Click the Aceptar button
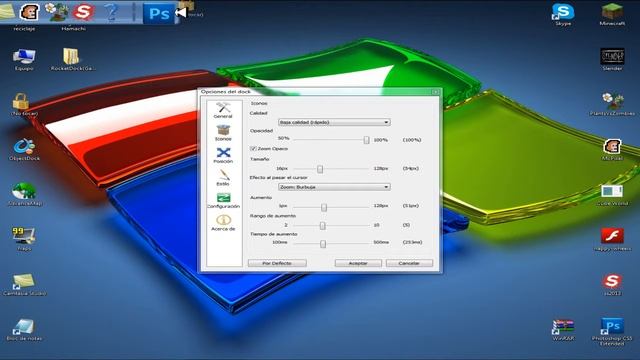 pyautogui.click(x=358, y=263)
